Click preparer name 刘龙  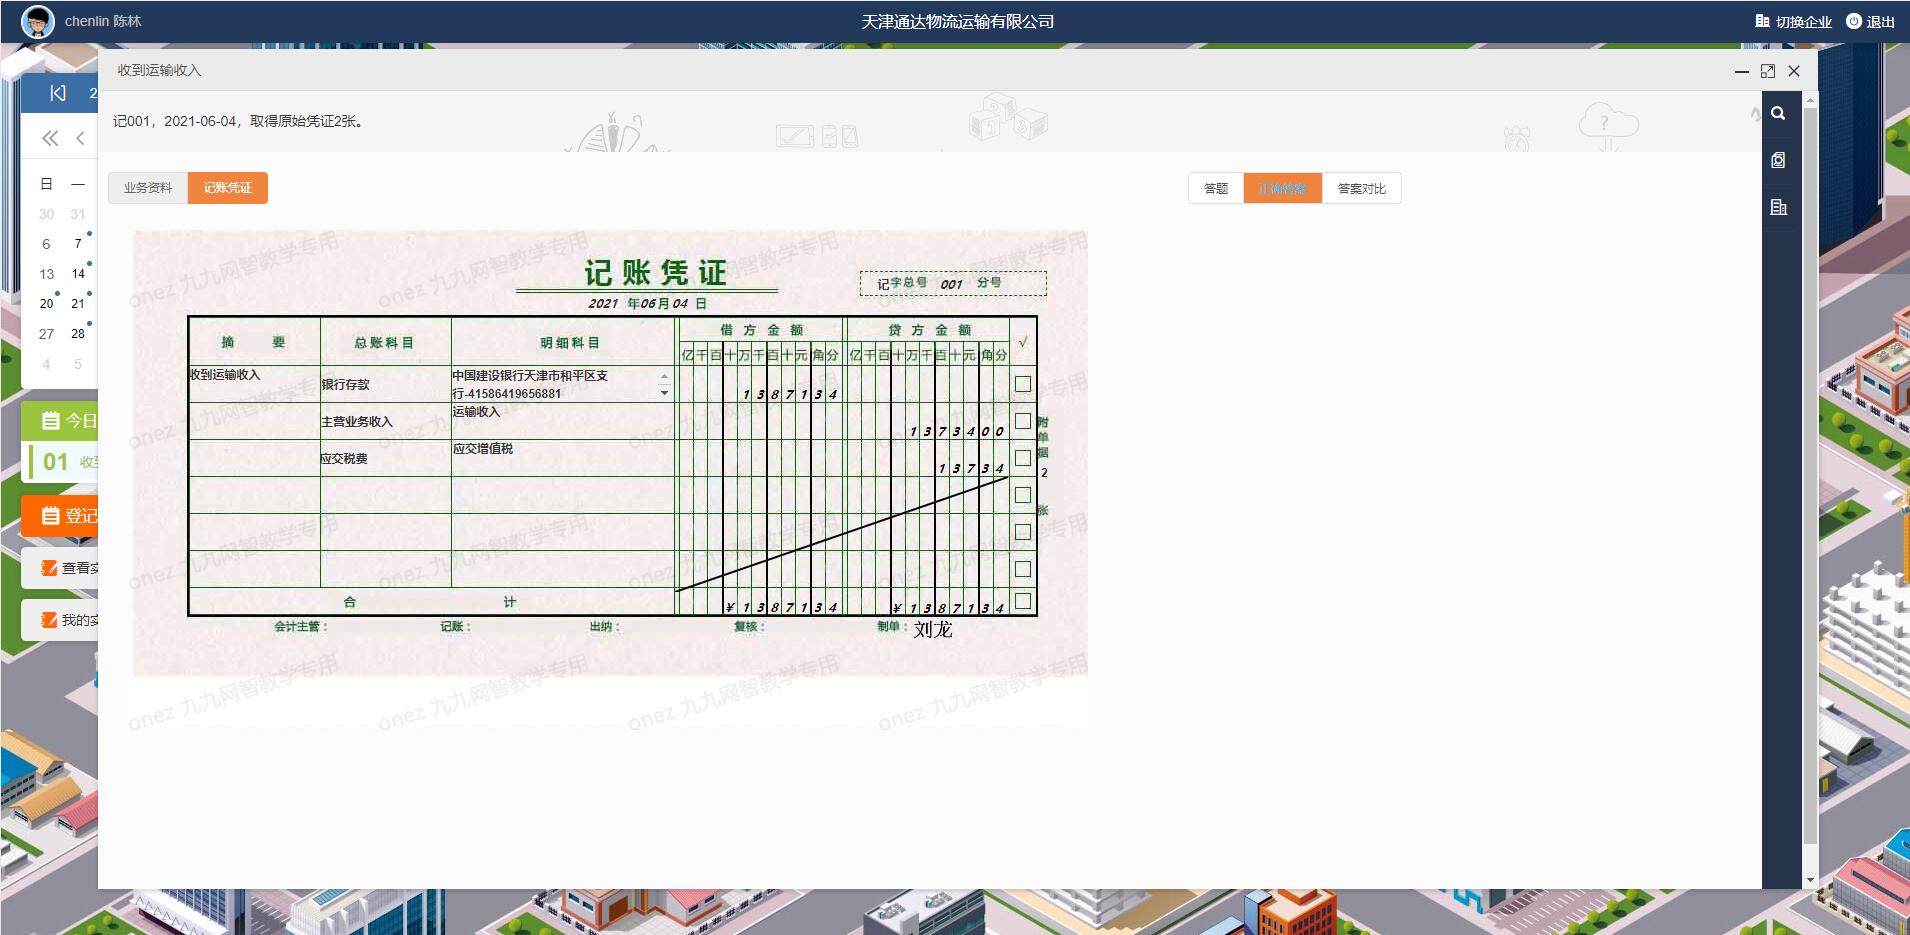933,629
